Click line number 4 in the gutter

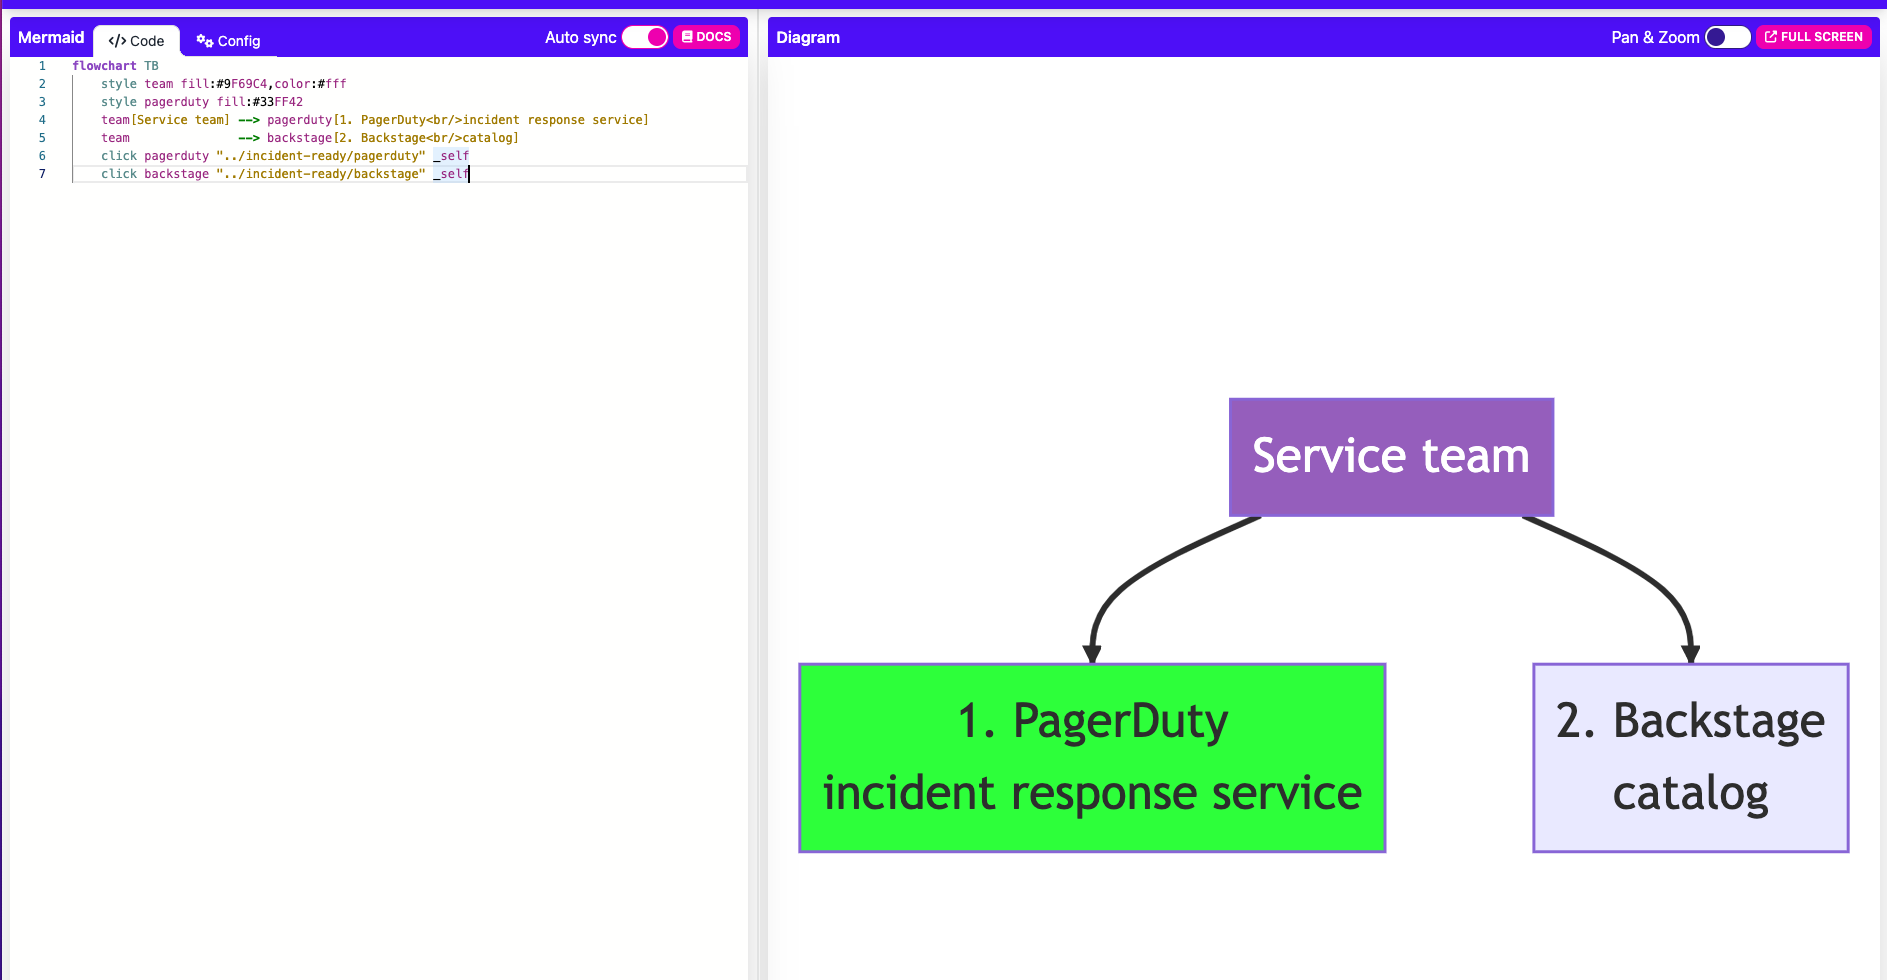(x=42, y=120)
